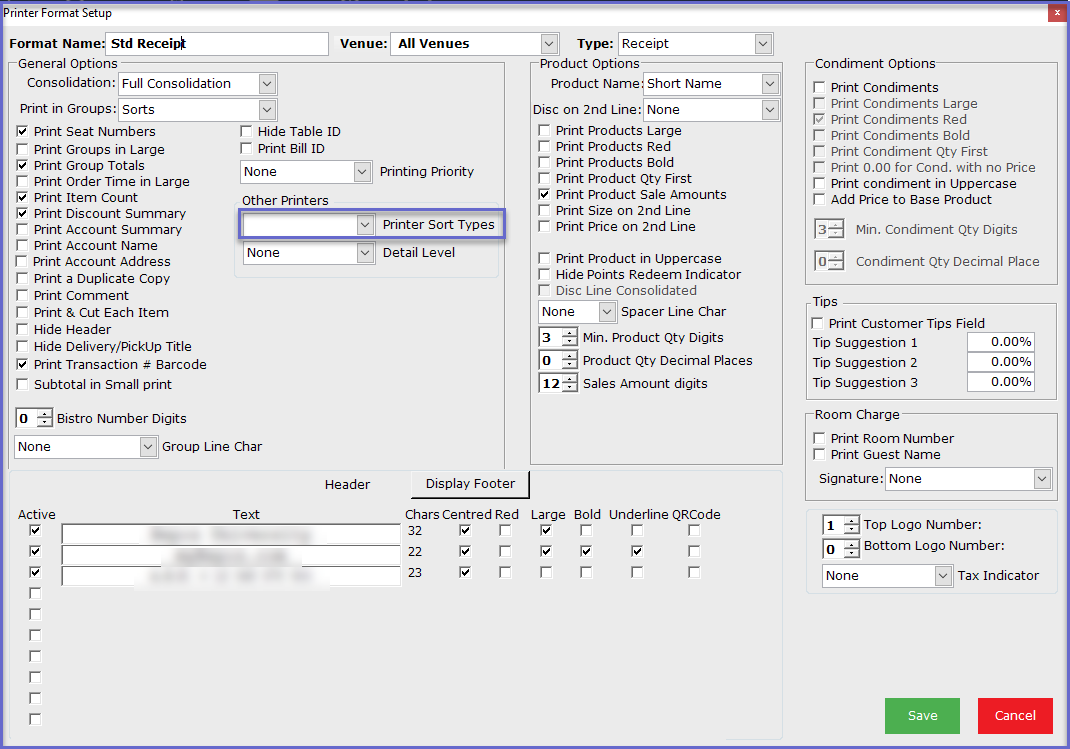Close the Printer Format Setup window
Screen dimensions: 1070x749
pos(1057,13)
